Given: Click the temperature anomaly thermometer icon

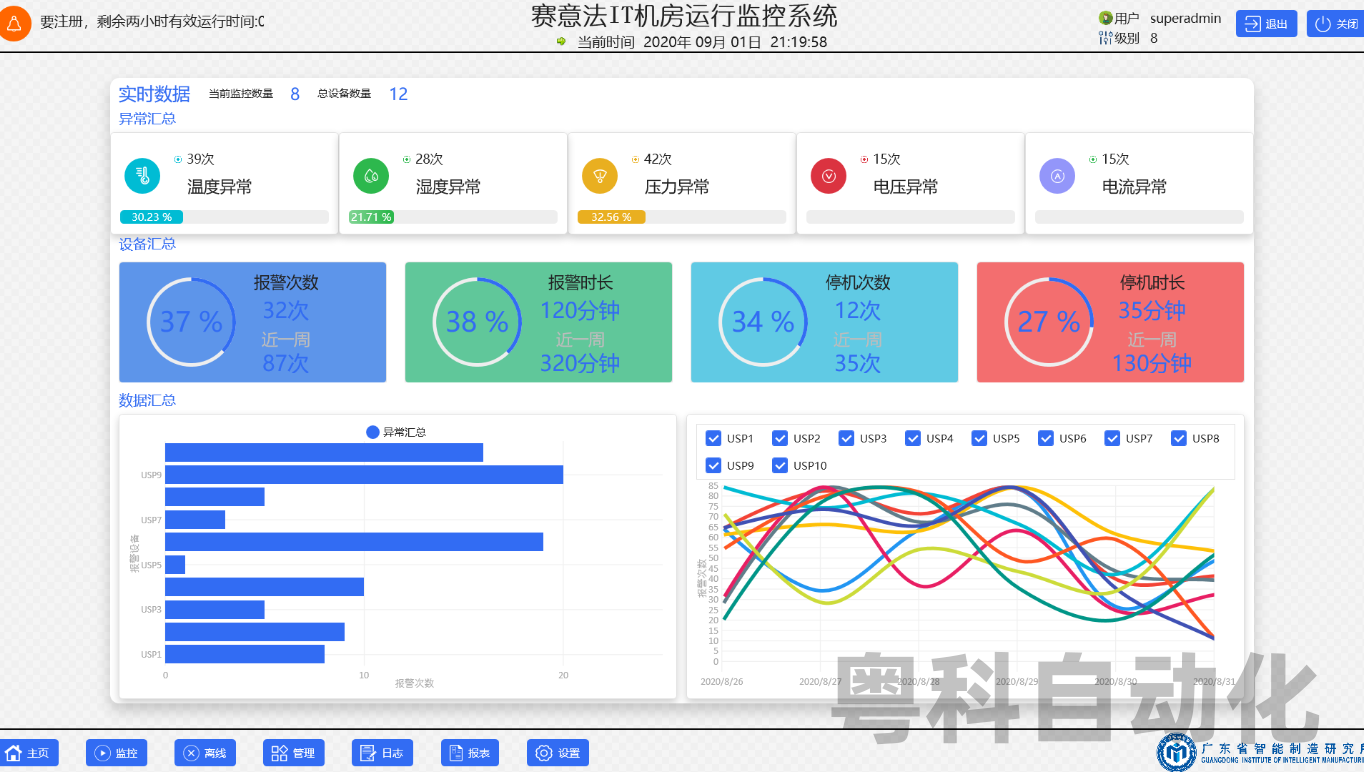Looking at the screenshot, I should (x=142, y=176).
